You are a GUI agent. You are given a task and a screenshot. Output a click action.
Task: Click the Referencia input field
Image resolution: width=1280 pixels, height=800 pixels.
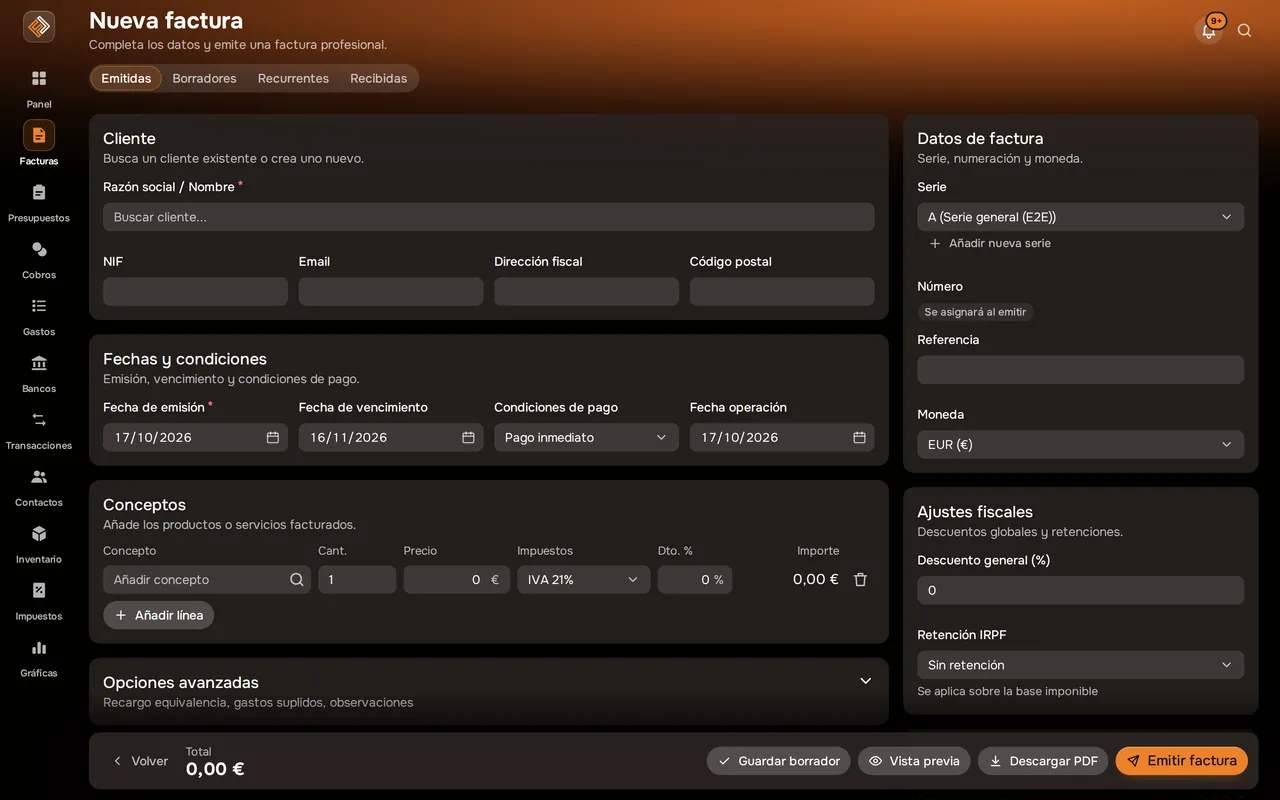(x=1080, y=370)
